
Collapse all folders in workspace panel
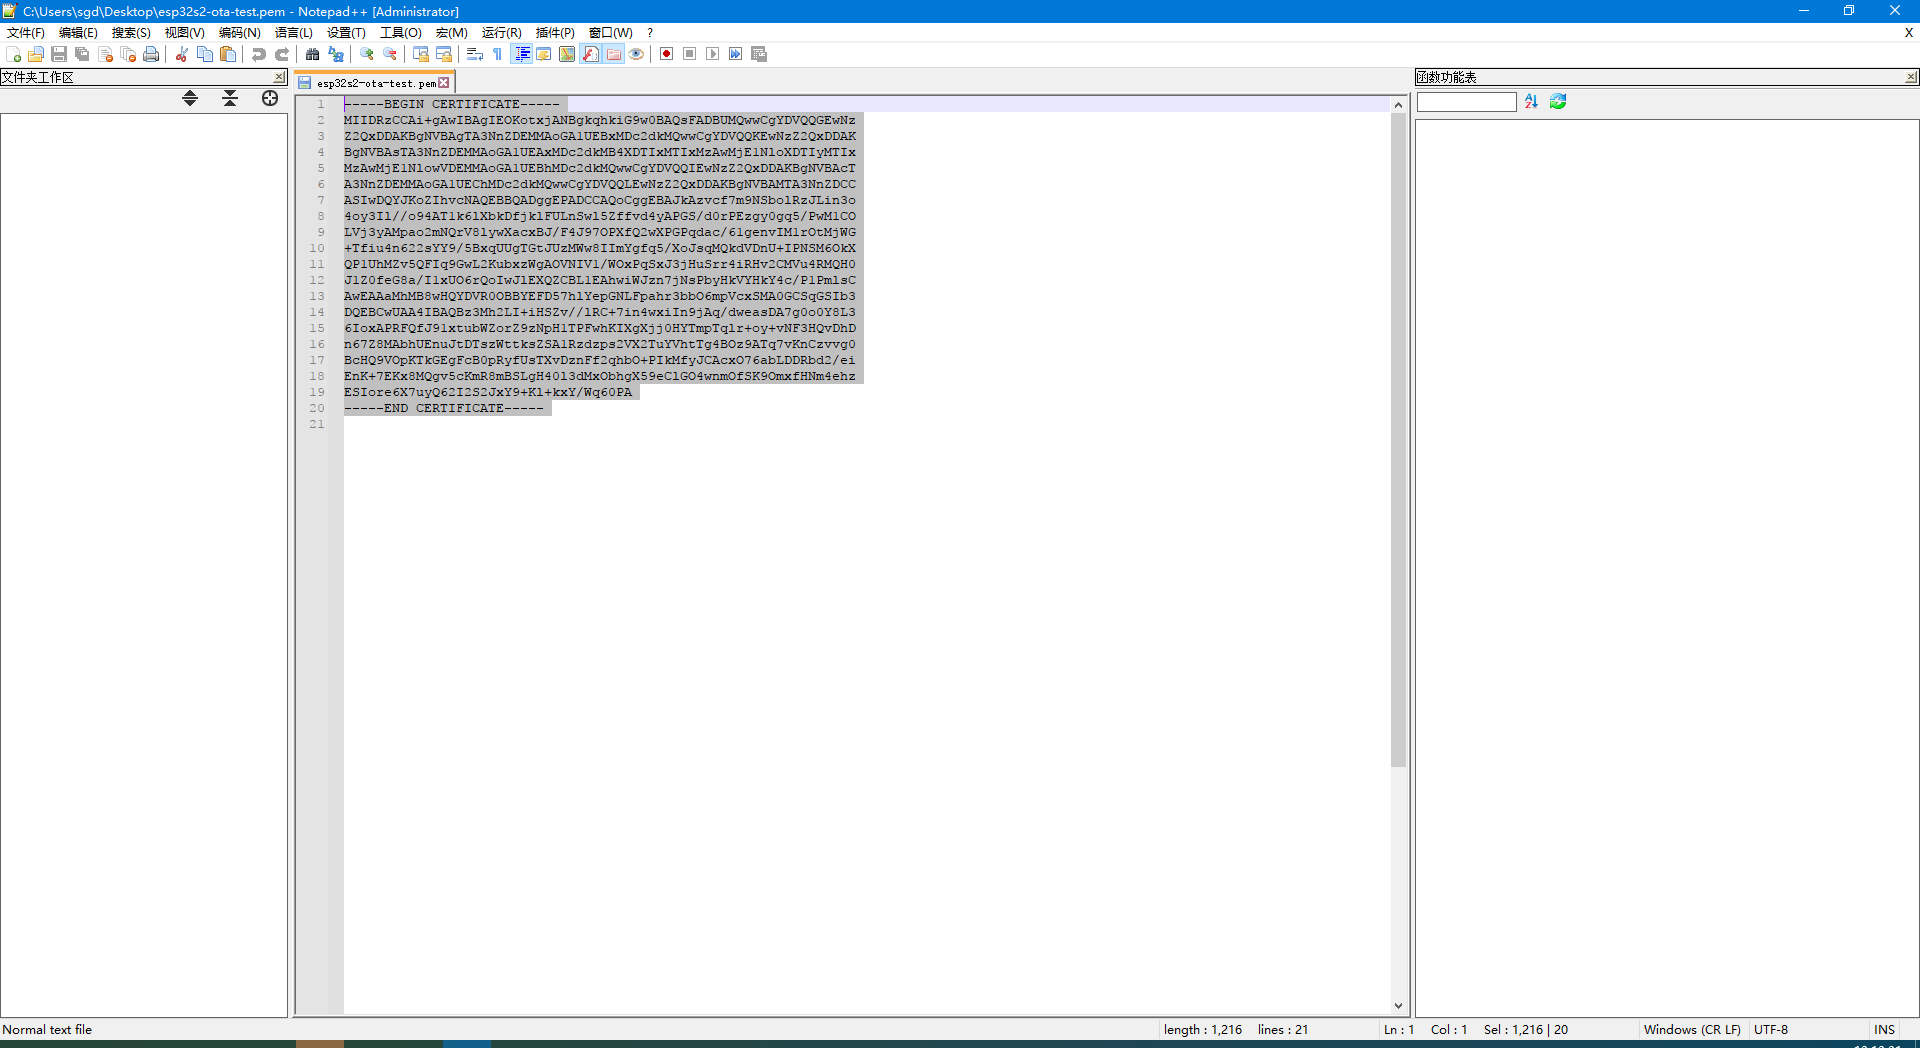click(230, 98)
